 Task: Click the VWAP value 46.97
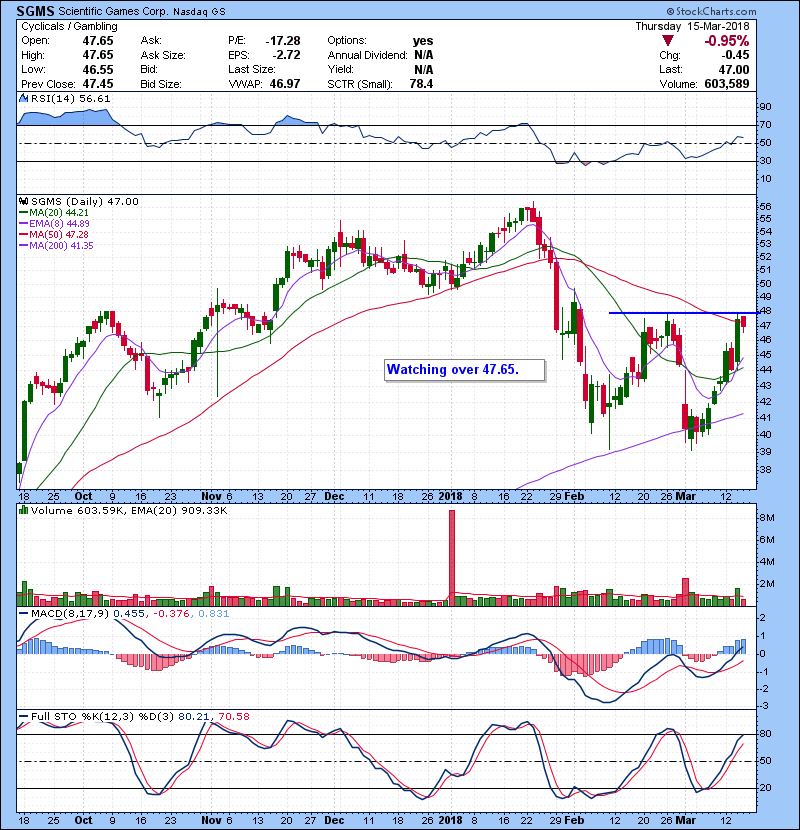click(x=285, y=84)
